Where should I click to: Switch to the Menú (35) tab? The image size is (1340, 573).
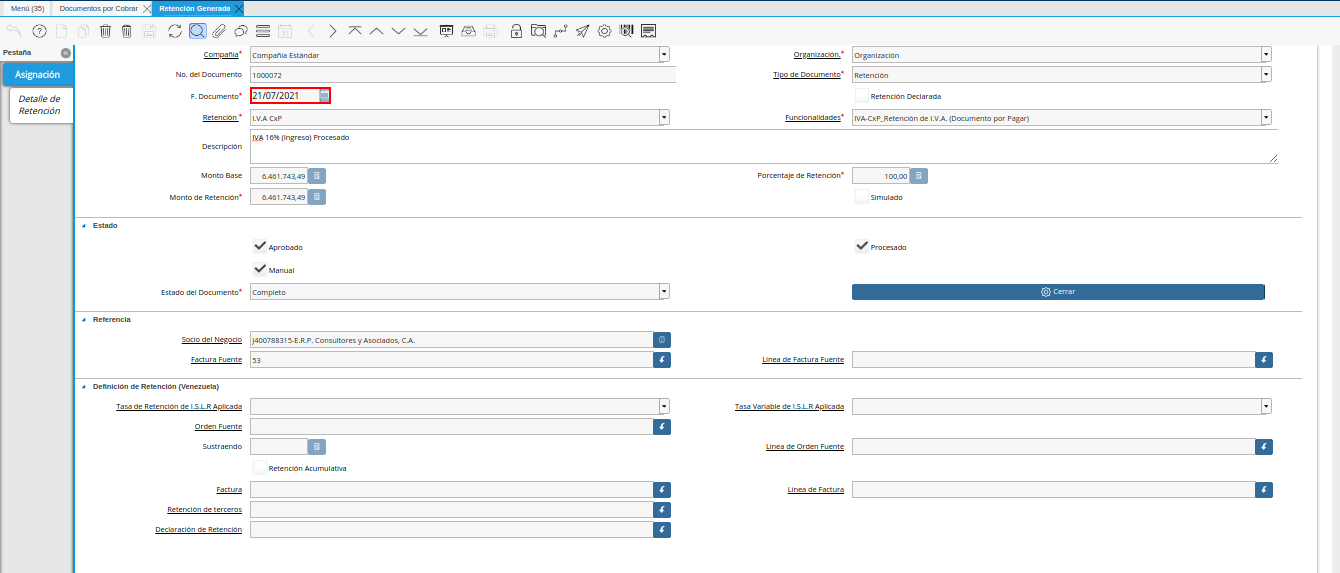[27, 8]
